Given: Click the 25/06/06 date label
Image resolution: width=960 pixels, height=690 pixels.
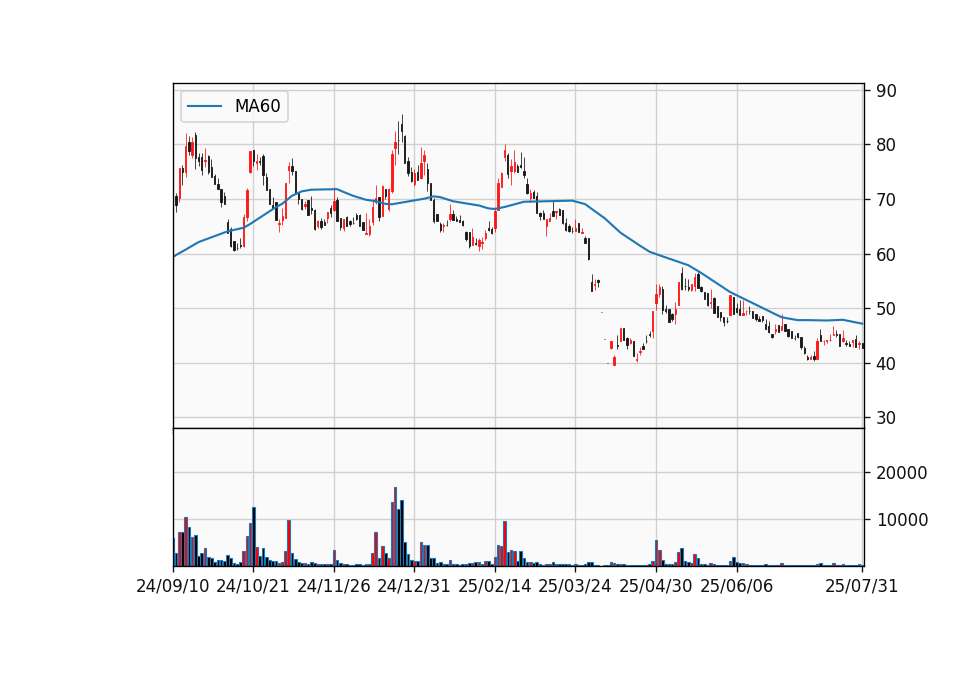Looking at the screenshot, I should pyautogui.click(x=737, y=586).
